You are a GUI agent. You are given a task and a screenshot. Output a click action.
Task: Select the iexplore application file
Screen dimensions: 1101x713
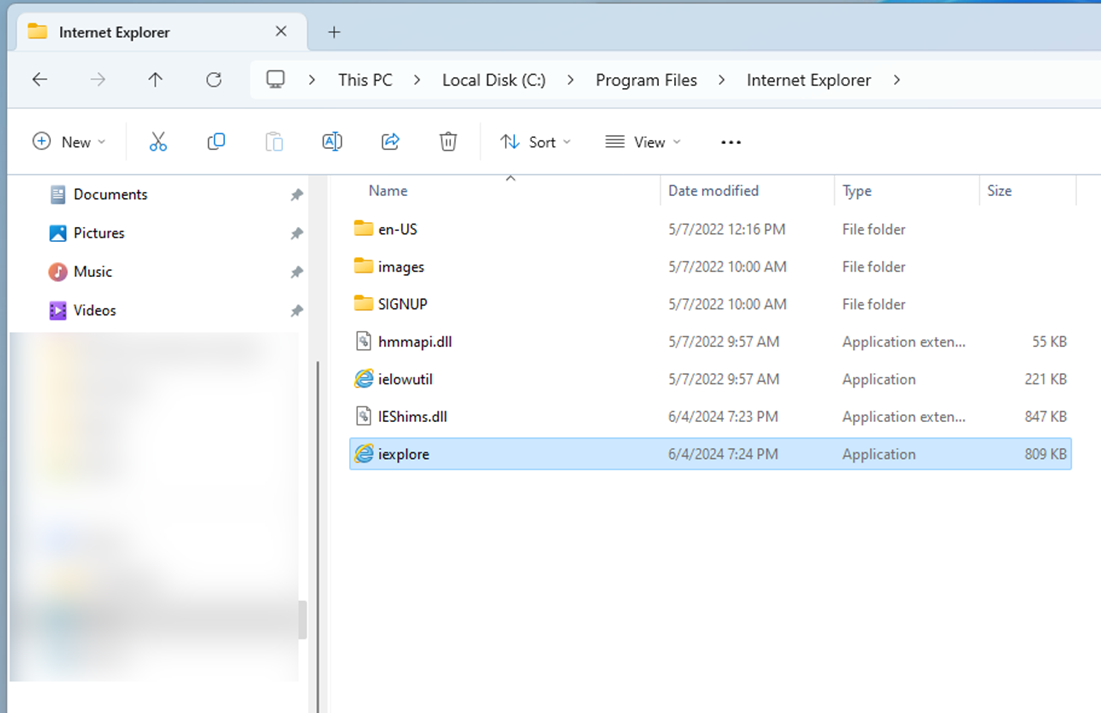tap(404, 454)
